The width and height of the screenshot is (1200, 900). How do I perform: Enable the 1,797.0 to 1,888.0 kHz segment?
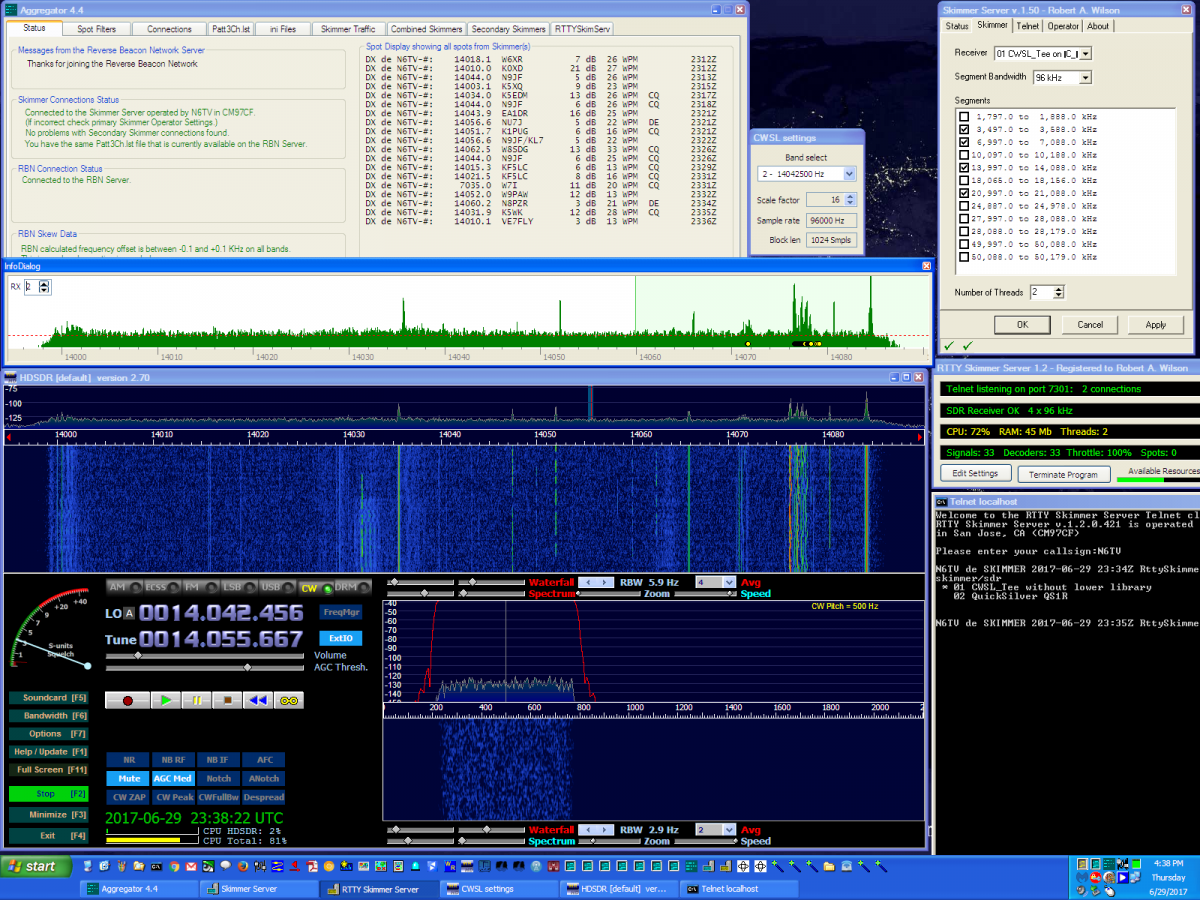[x=963, y=116]
